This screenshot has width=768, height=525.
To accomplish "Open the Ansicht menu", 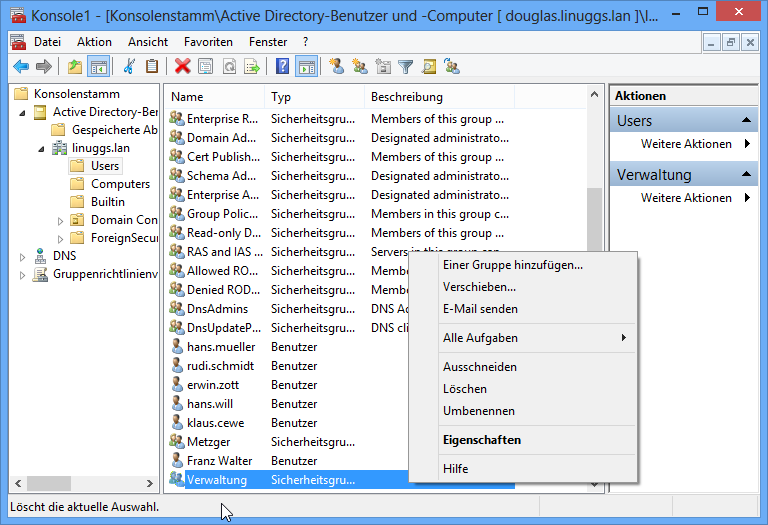I will 148,42.
